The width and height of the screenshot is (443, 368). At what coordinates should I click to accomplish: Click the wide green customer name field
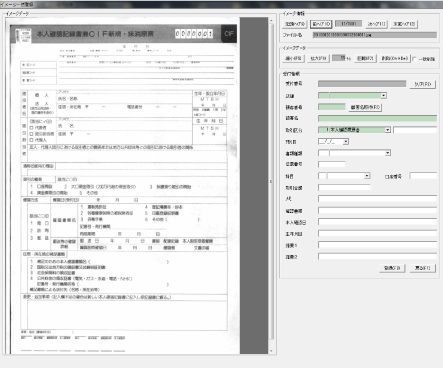[377, 118]
